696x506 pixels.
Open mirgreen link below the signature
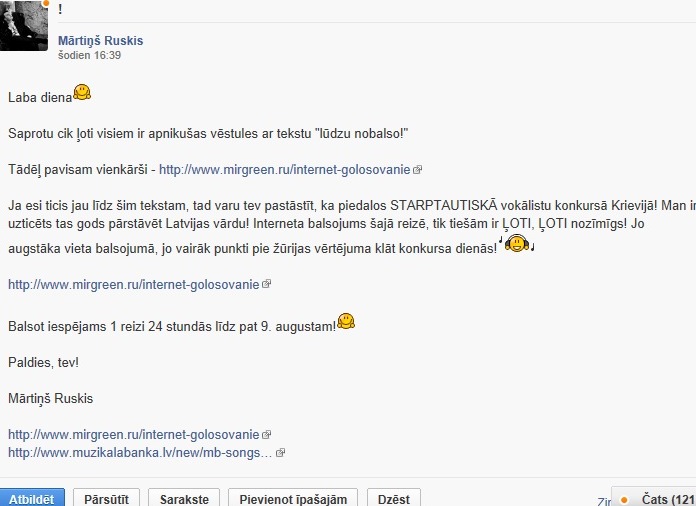coord(134,435)
